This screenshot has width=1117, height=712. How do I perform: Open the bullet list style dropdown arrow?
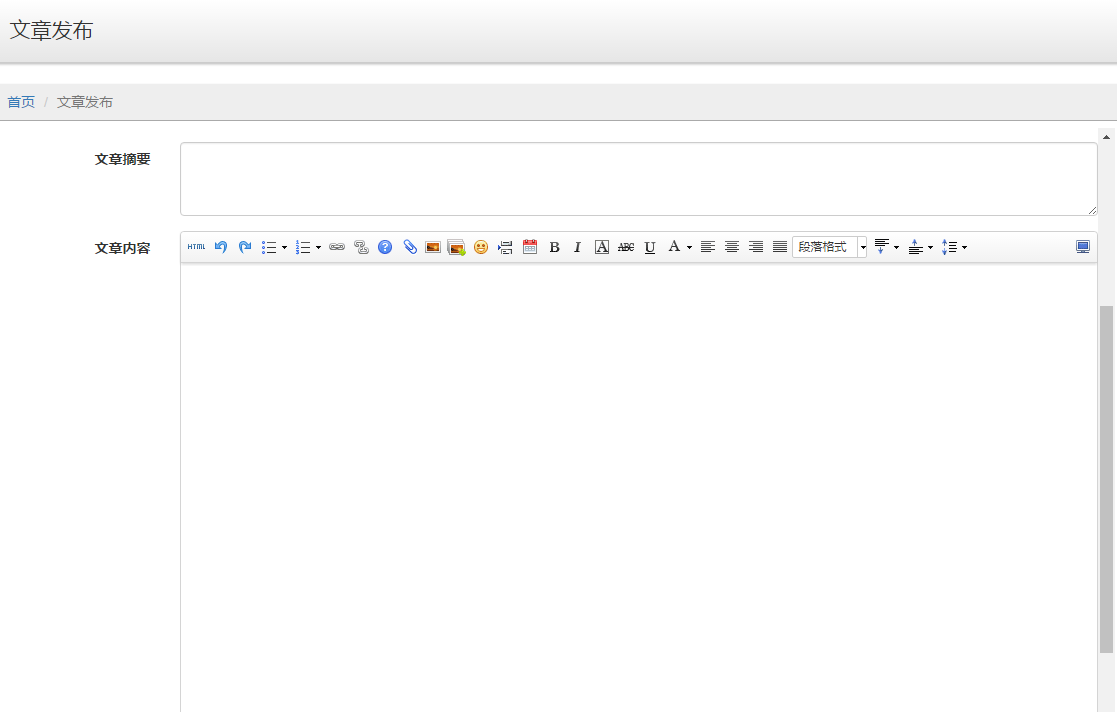pos(284,247)
